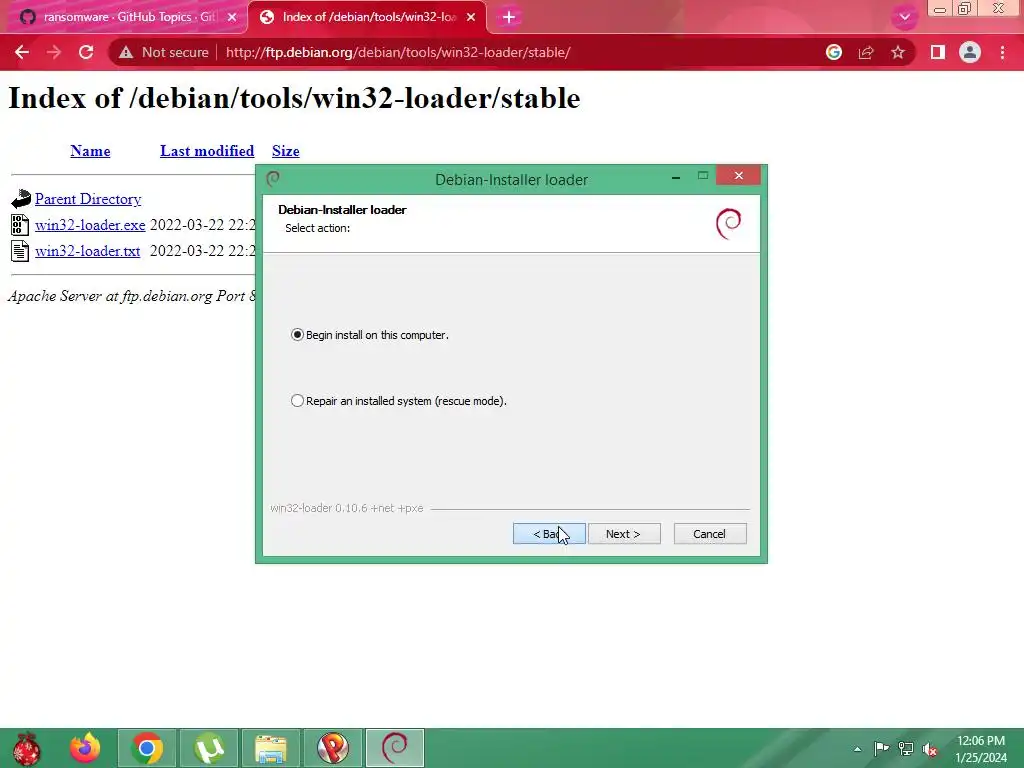Open uTorrent from the taskbar
1024x768 pixels.
pos(209,748)
